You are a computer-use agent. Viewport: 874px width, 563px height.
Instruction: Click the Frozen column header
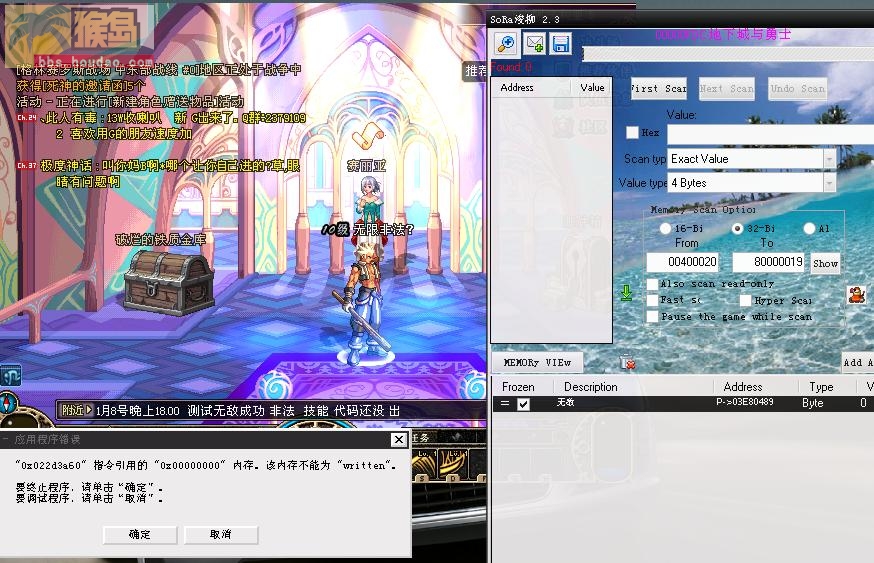[518, 387]
